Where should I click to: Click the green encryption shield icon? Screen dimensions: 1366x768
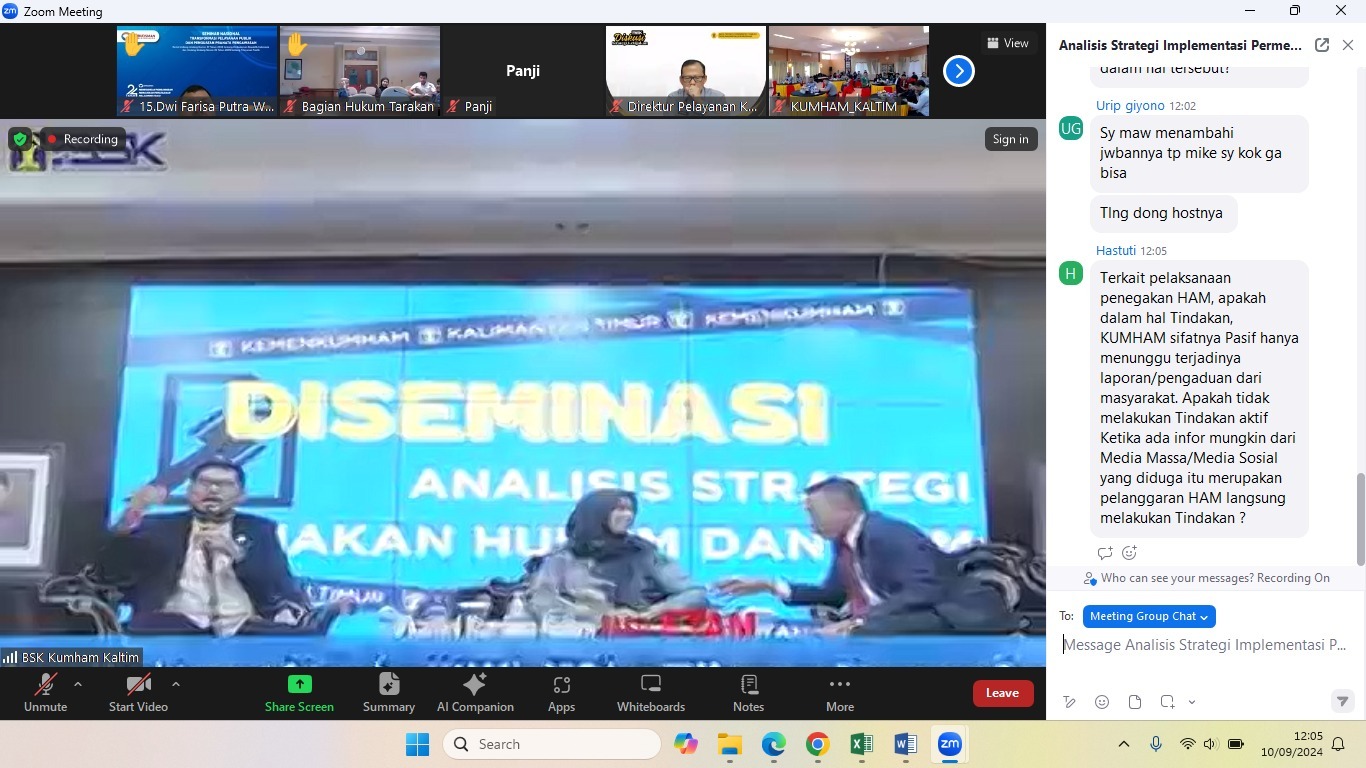pos(20,139)
